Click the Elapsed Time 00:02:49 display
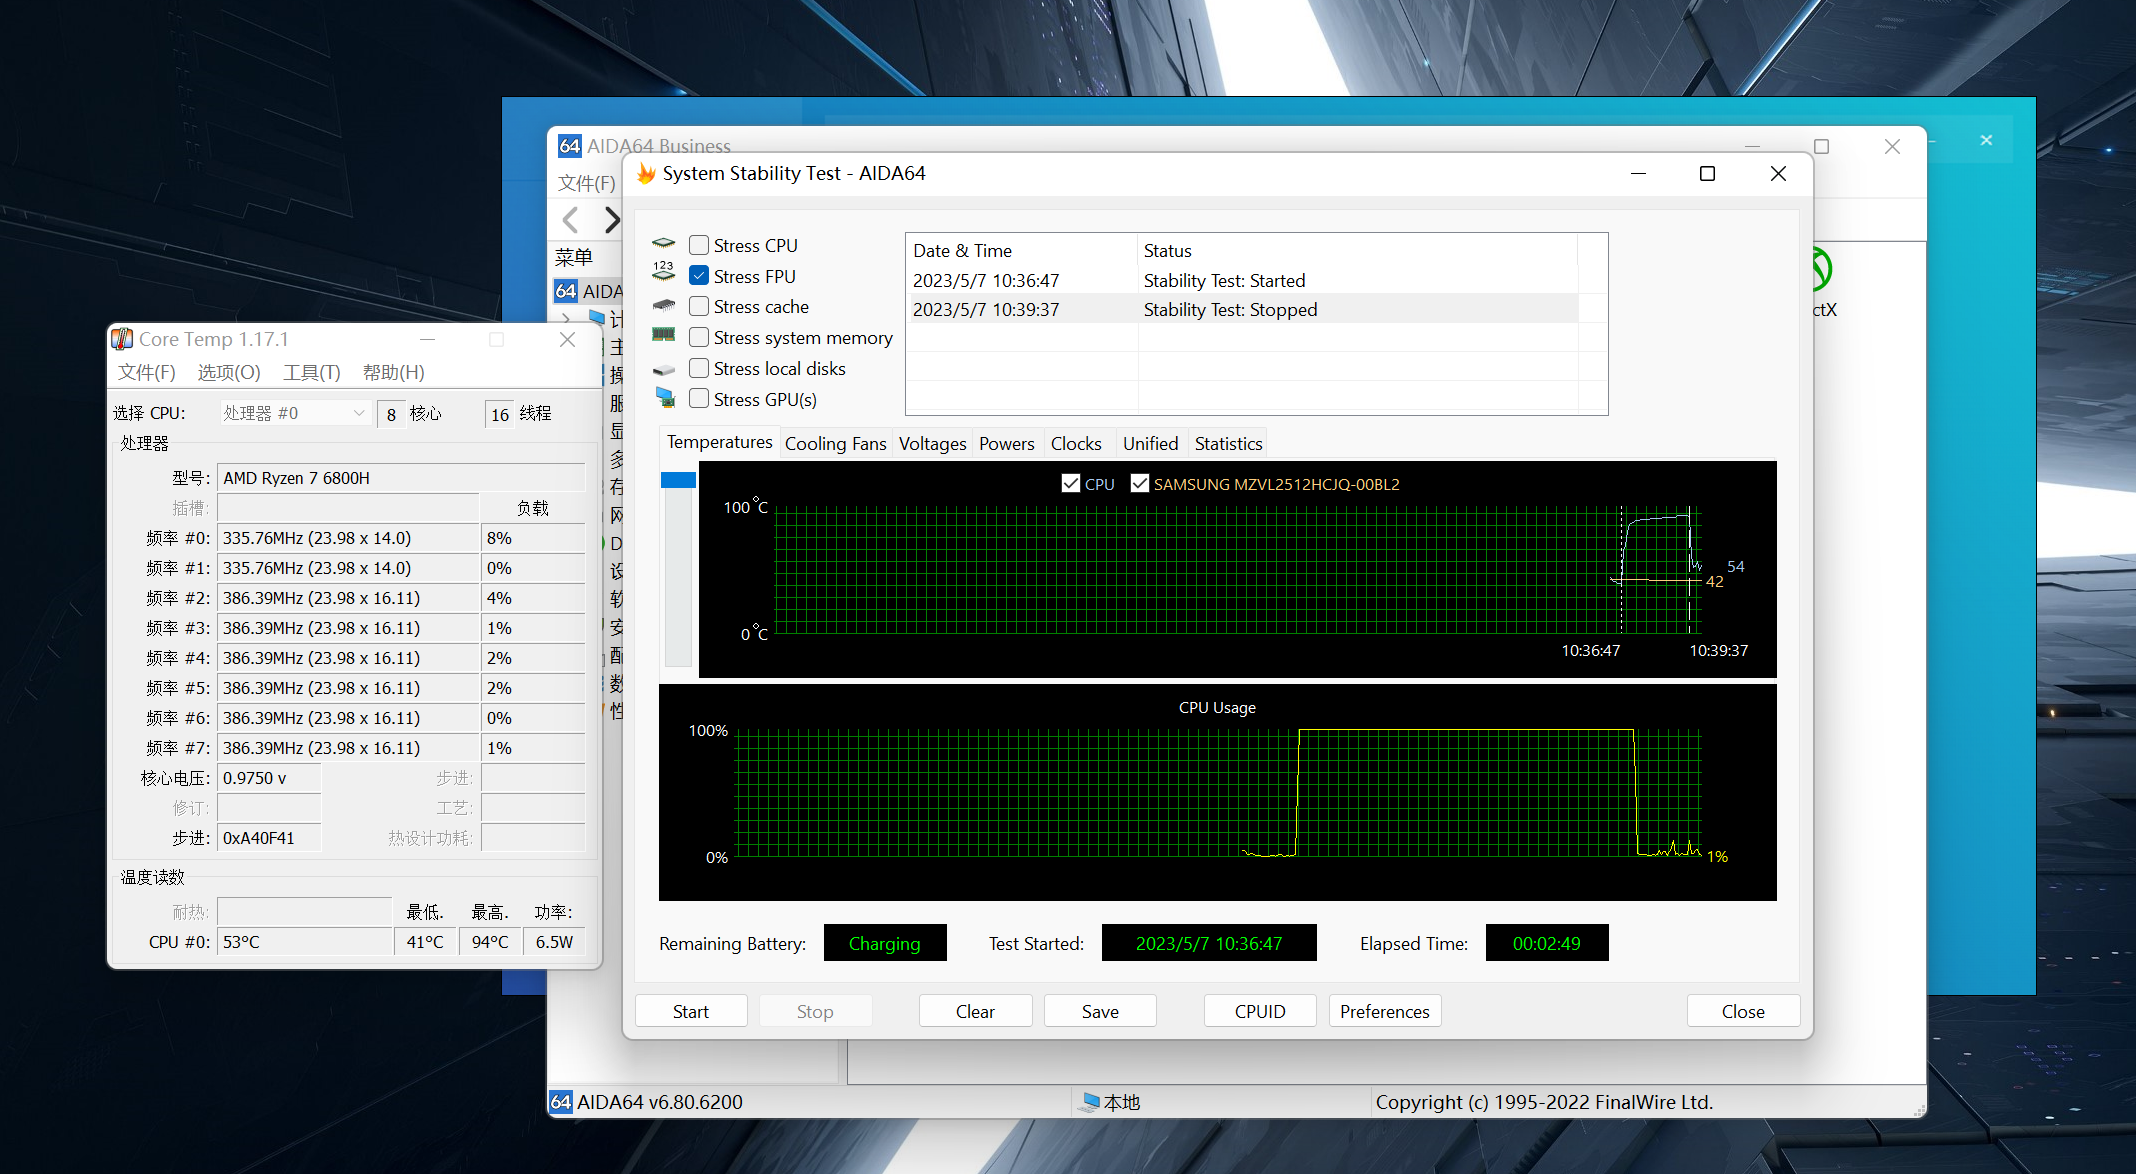Screen dimensions: 2136x1174 1546,943
